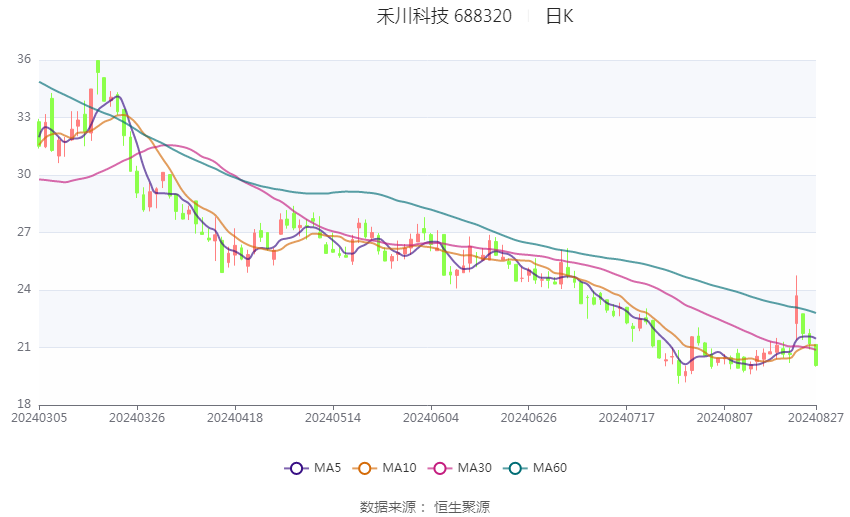Toggle the MA5 legend entry

click(313, 468)
